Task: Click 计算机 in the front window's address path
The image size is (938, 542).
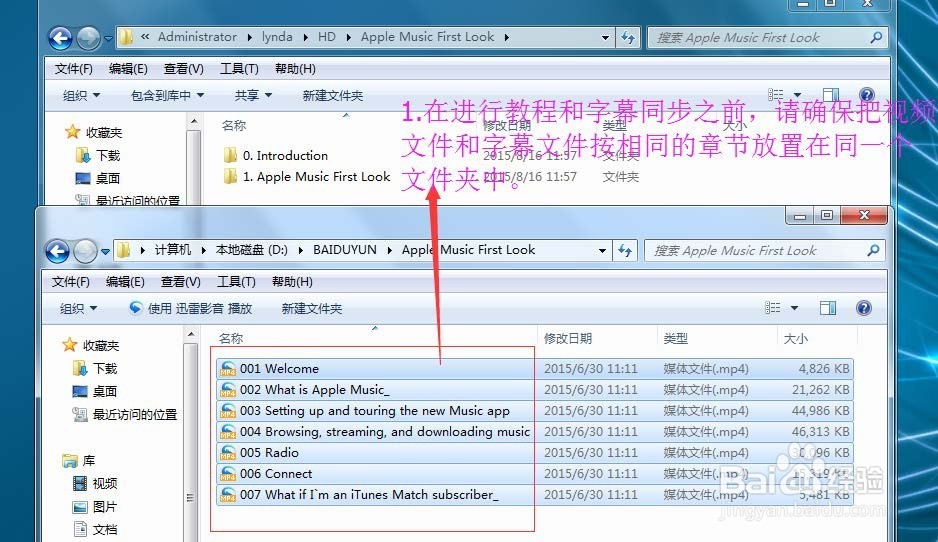Action: coord(172,250)
